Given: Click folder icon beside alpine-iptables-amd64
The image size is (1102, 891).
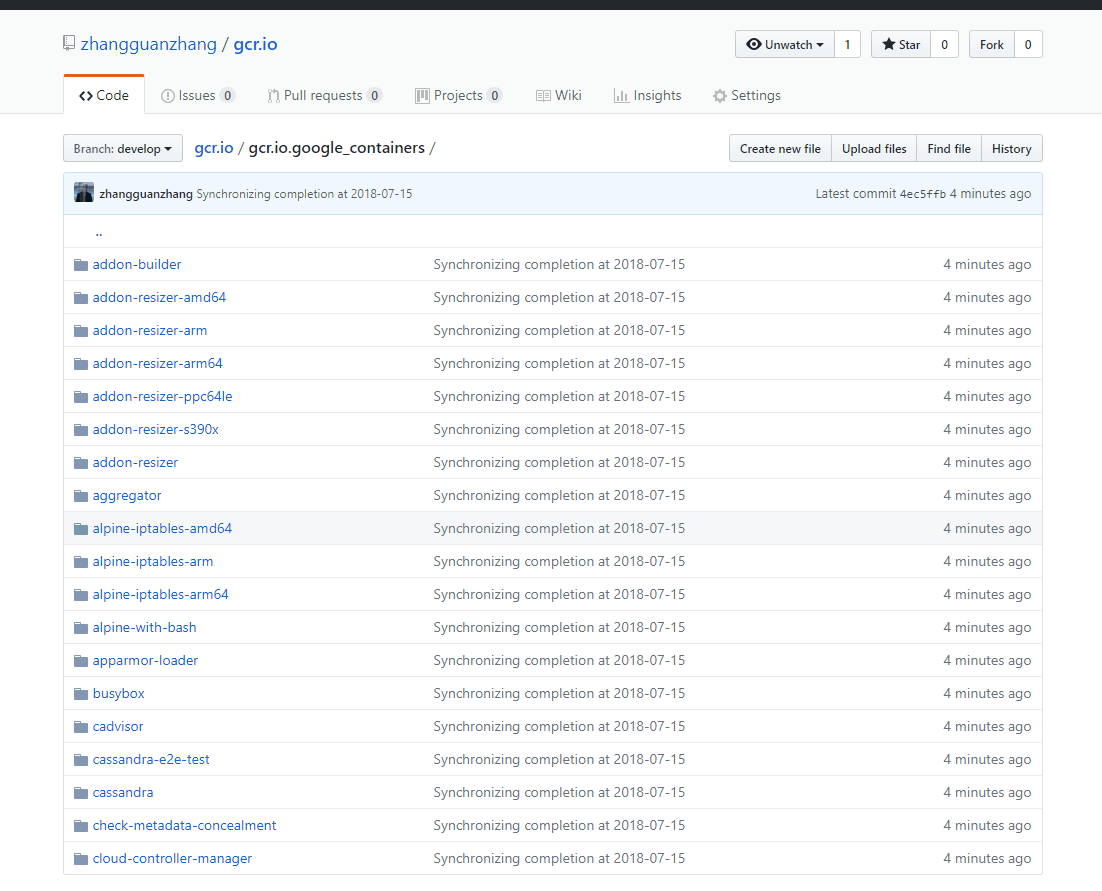Looking at the screenshot, I should click(x=81, y=529).
